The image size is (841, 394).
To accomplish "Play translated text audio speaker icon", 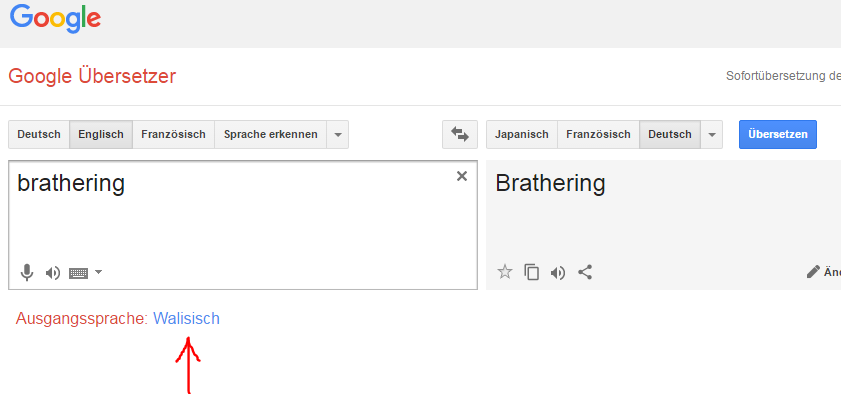I will (558, 273).
